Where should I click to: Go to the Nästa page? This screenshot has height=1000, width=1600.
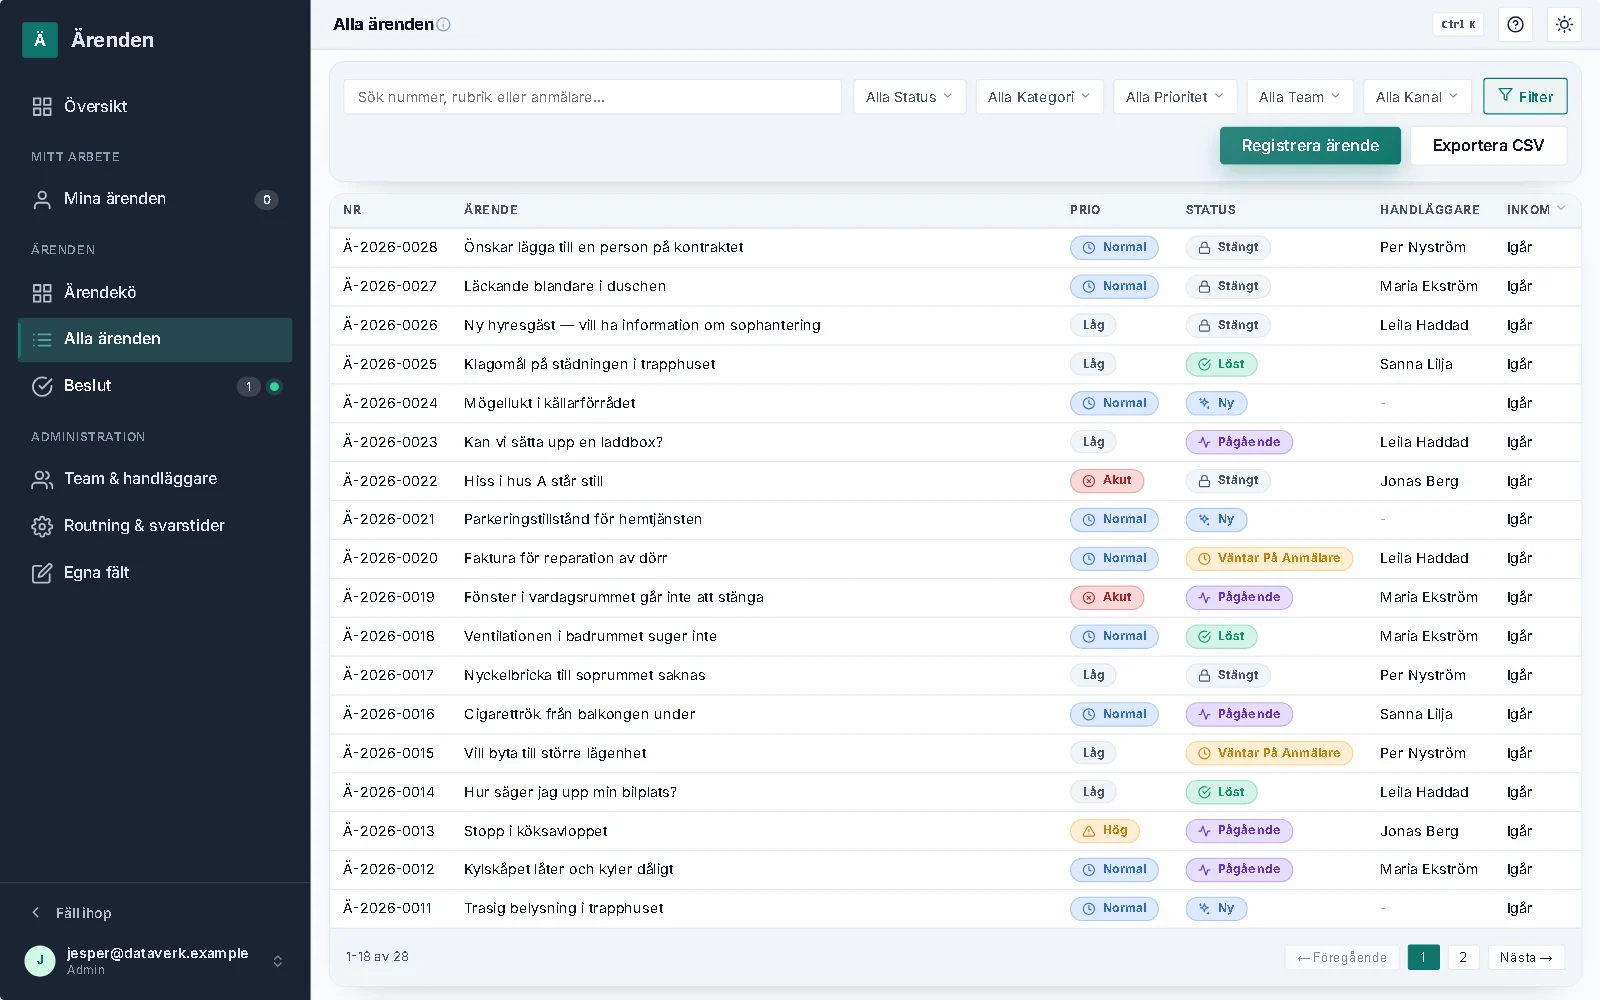coord(1526,958)
